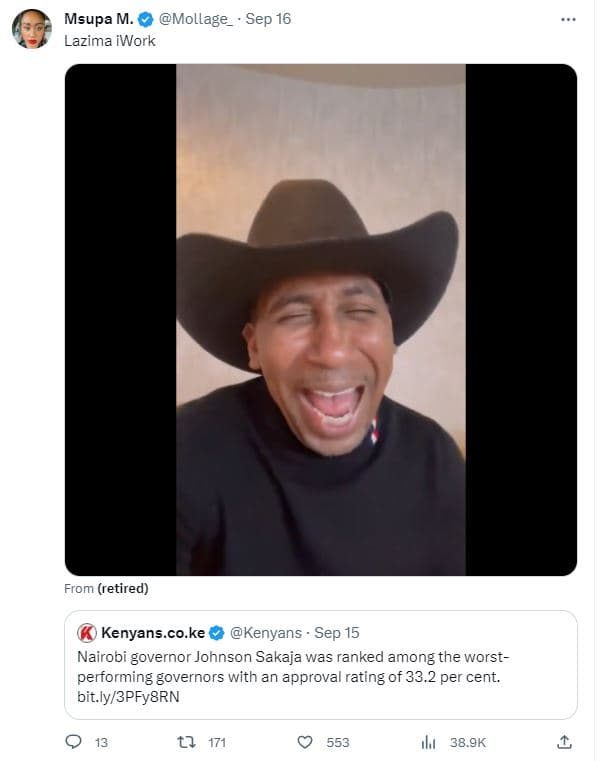View analytics via the bar chart icon
Viewport: 603px width, 761px height.
point(429,742)
